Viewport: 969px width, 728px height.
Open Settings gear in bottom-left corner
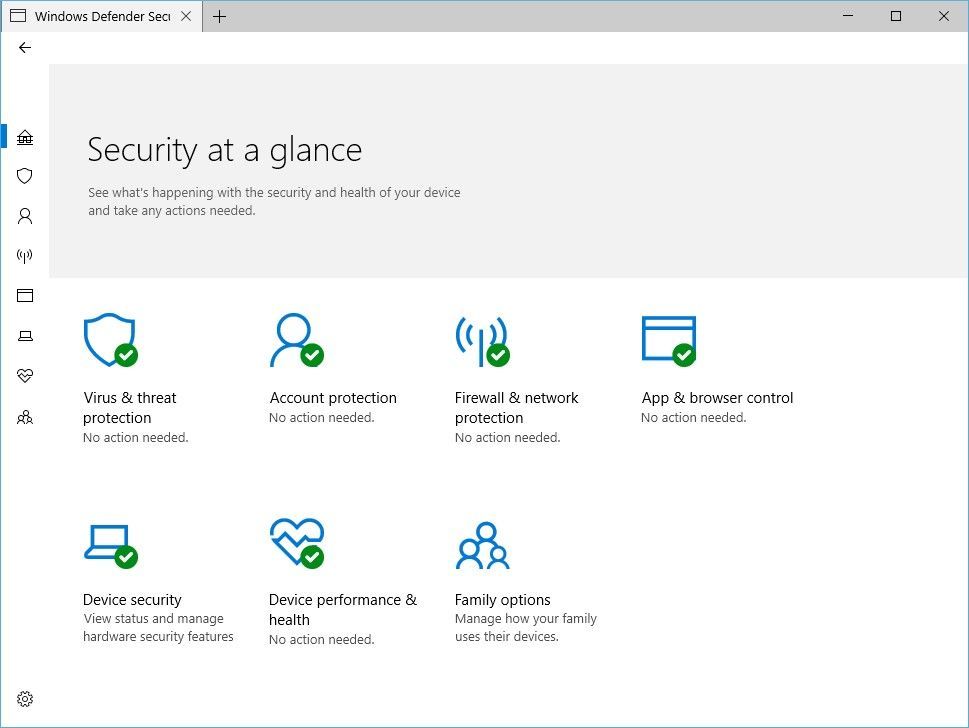pyautogui.click(x=25, y=698)
